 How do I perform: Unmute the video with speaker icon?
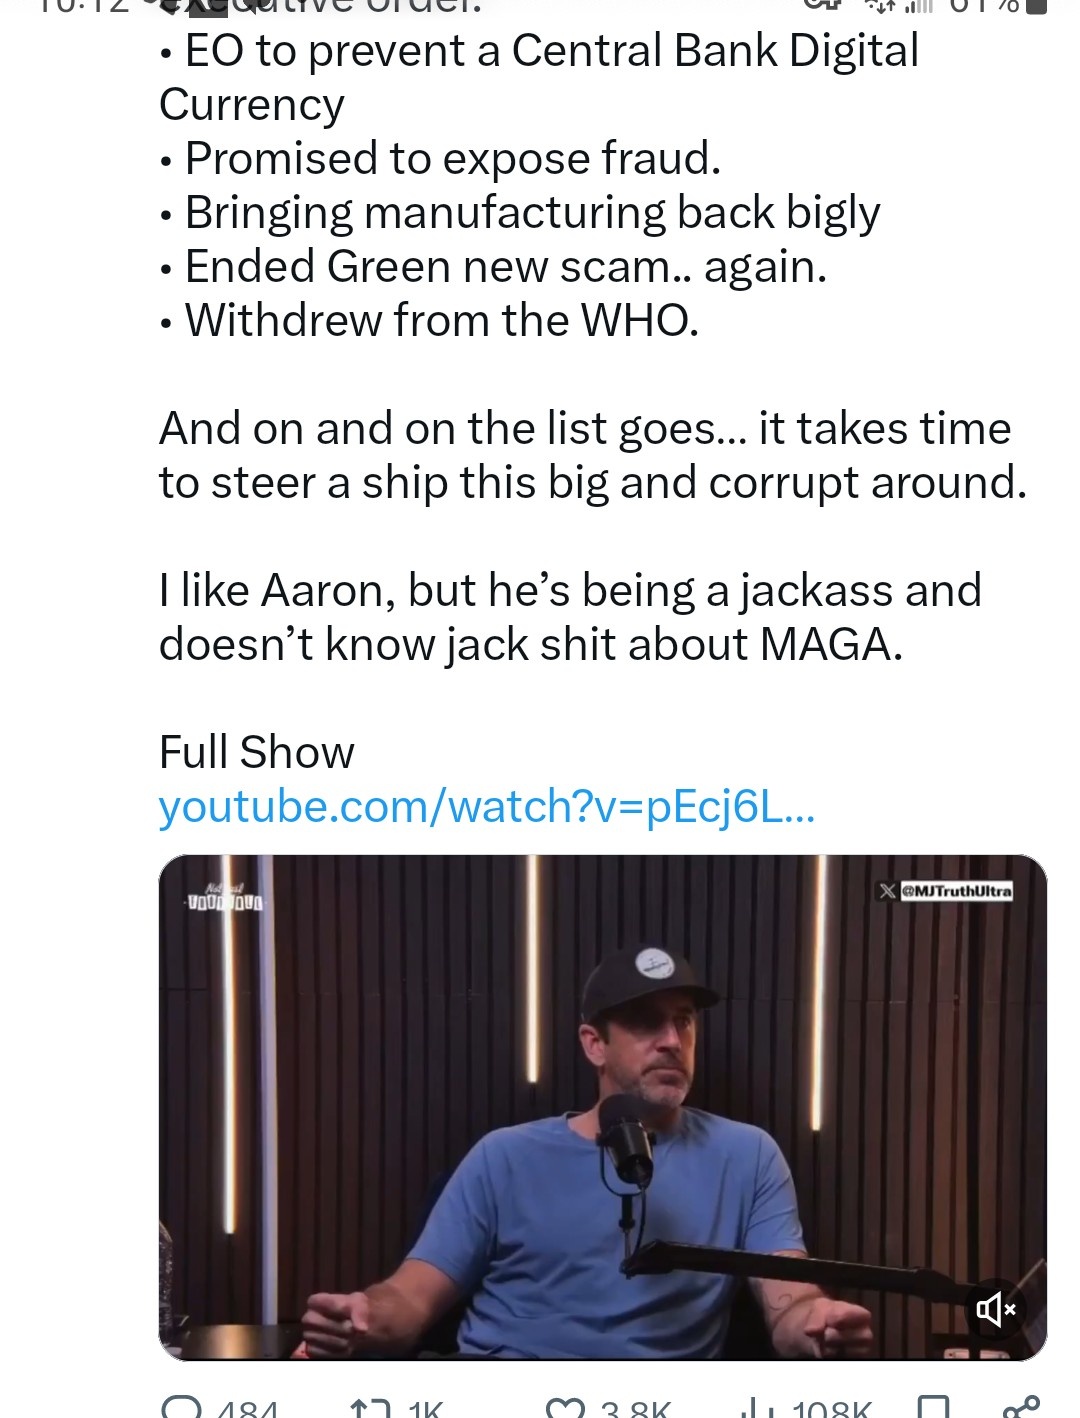pyautogui.click(x=995, y=1309)
